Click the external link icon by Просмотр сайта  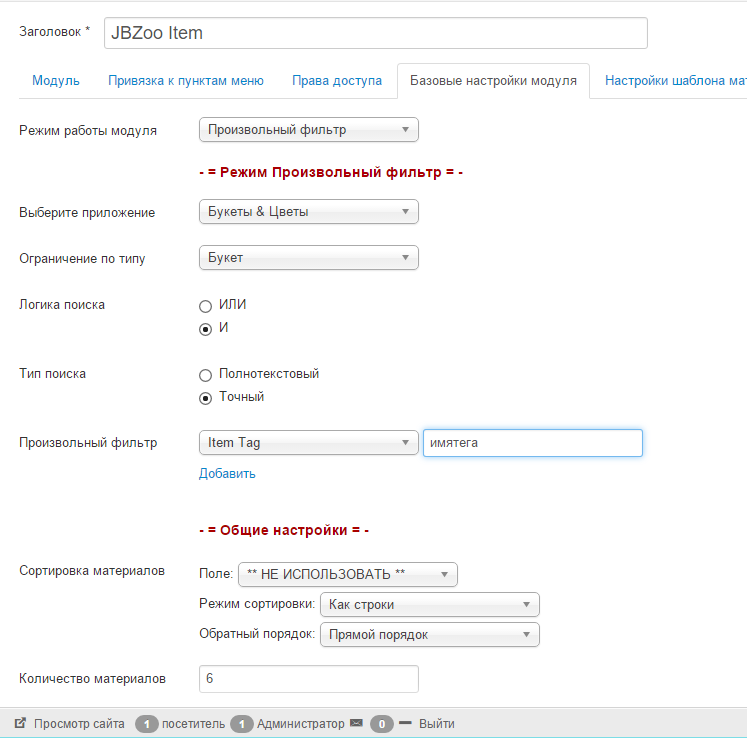pos(20,723)
